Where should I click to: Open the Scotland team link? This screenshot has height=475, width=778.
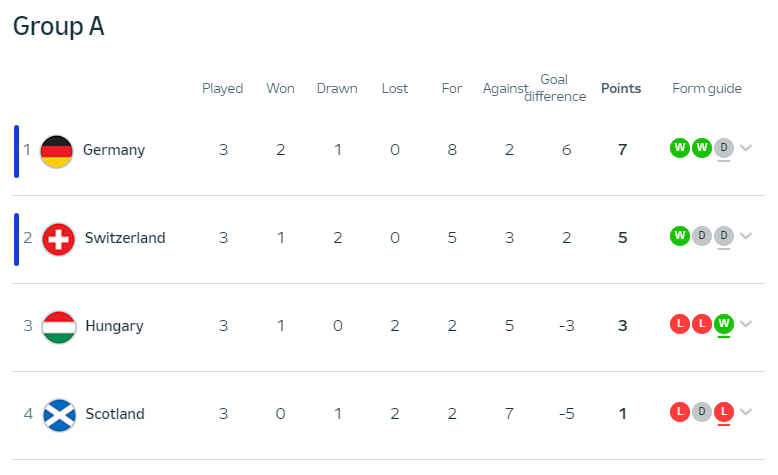(x=115, y=413)
